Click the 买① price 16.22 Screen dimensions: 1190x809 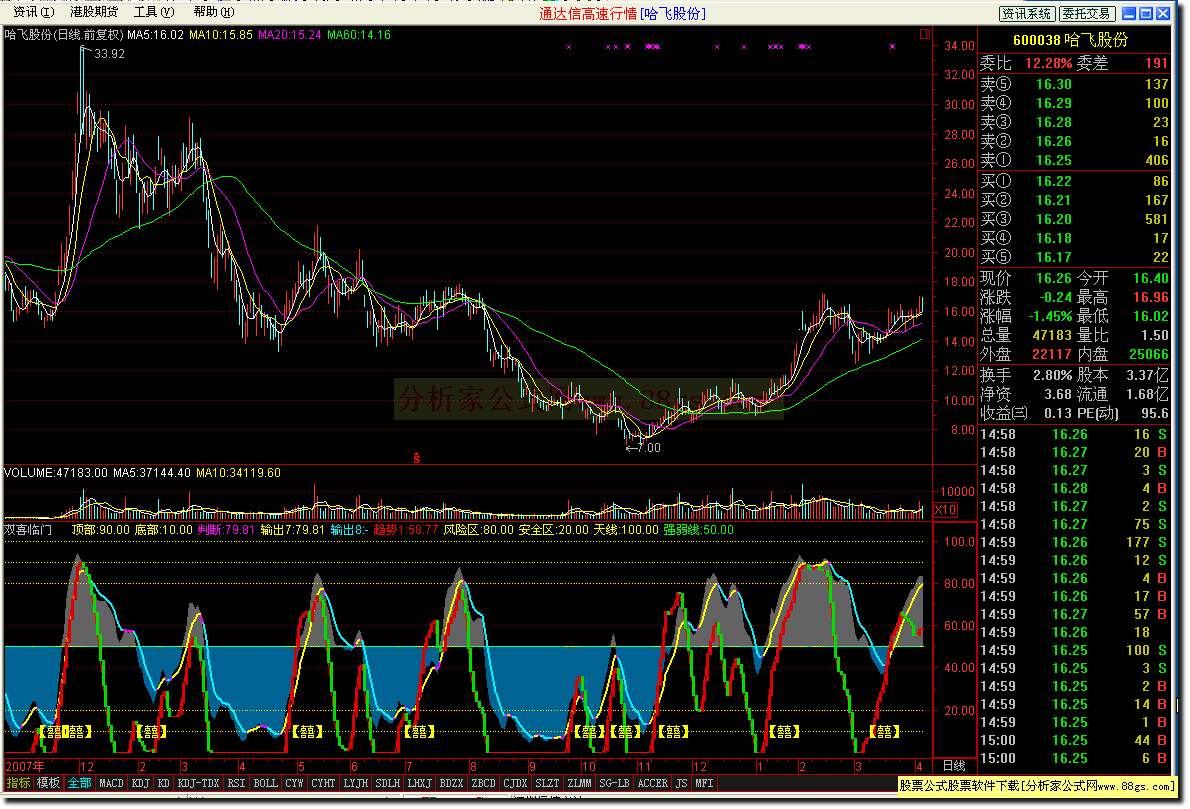[x=1054, y=181]
